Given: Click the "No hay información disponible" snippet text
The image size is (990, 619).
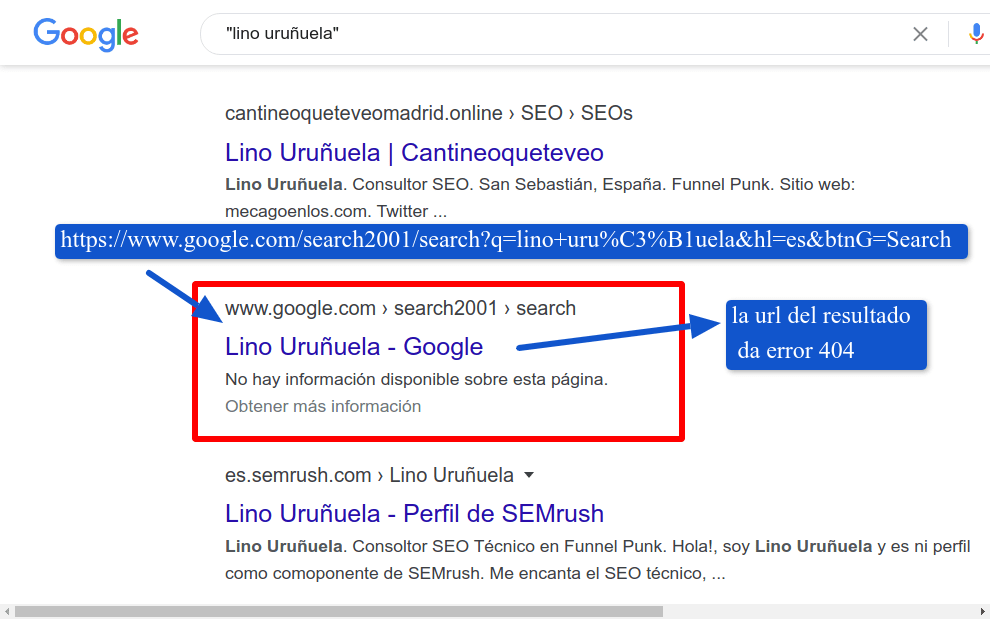Looking at the screenshot, I should point(416,380).
